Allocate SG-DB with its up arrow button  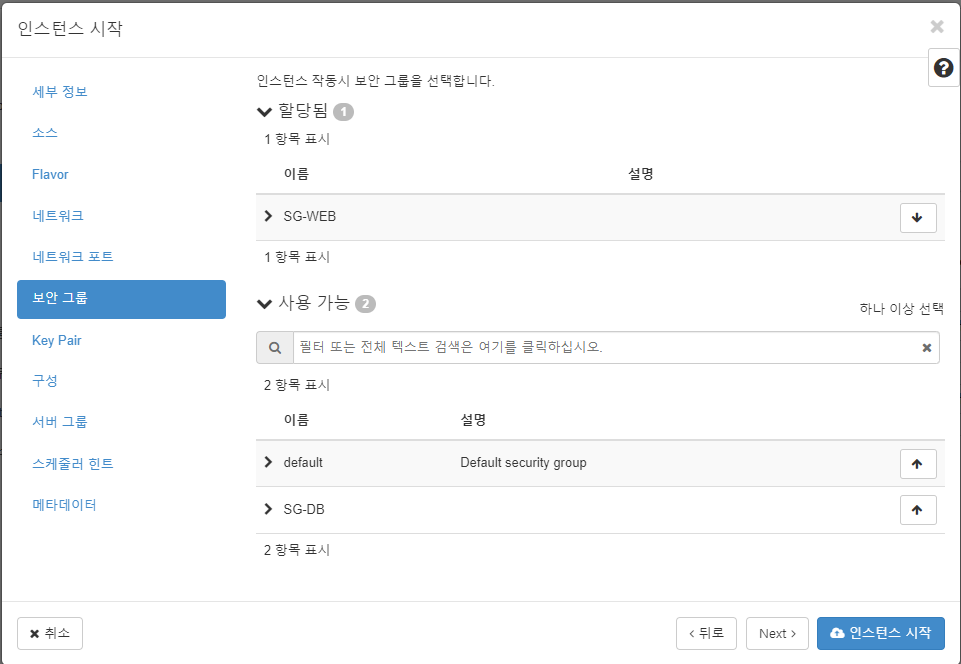917,509
